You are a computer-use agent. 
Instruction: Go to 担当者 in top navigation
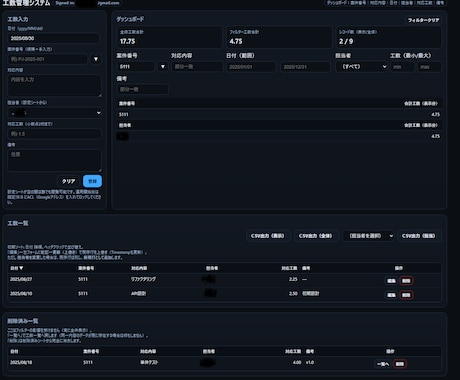tap(407, 3)
